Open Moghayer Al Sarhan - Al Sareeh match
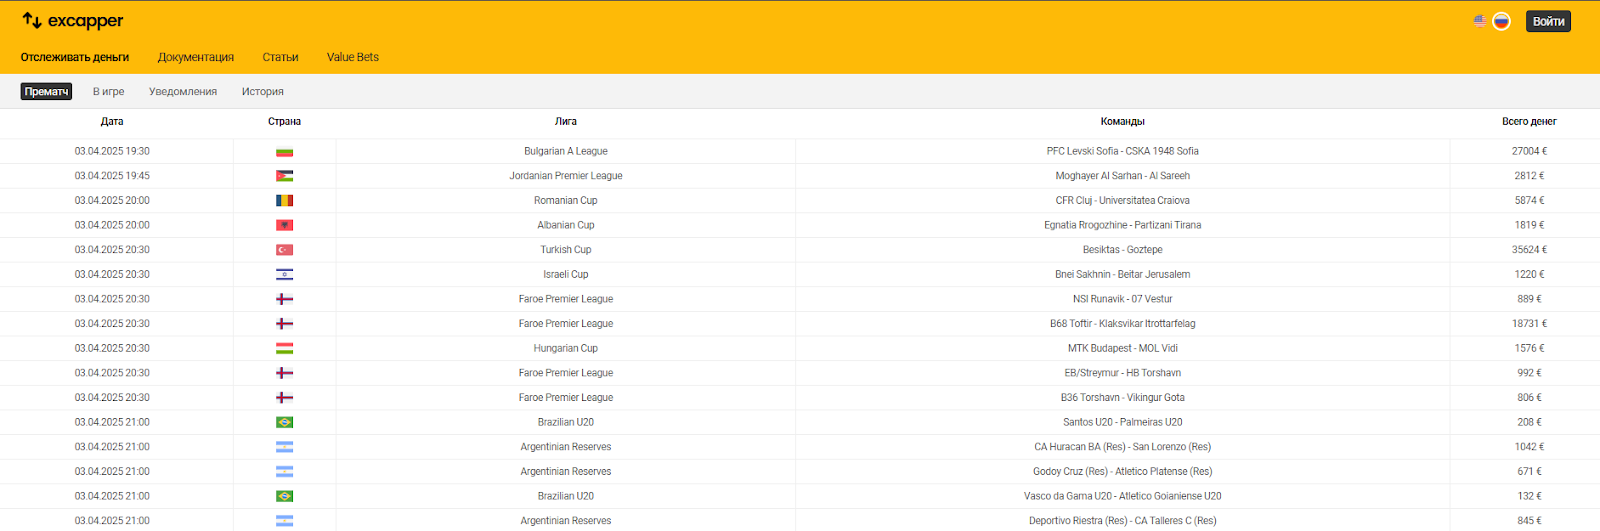This screenshot has height=531, width=1600. tap(1122, 176)
